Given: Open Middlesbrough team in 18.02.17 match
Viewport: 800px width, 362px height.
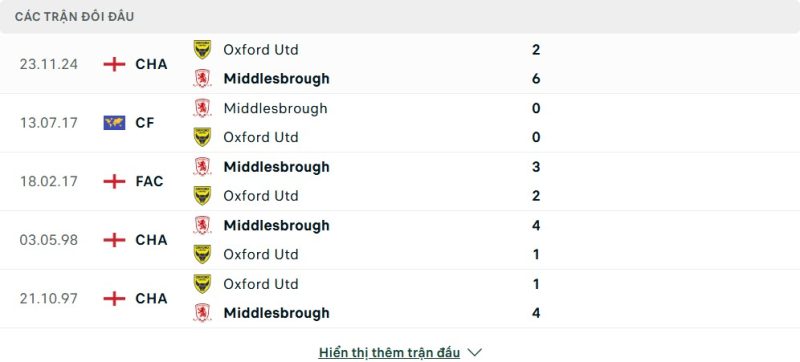Looking at the screenshot, I should click(x=277, y=167).
